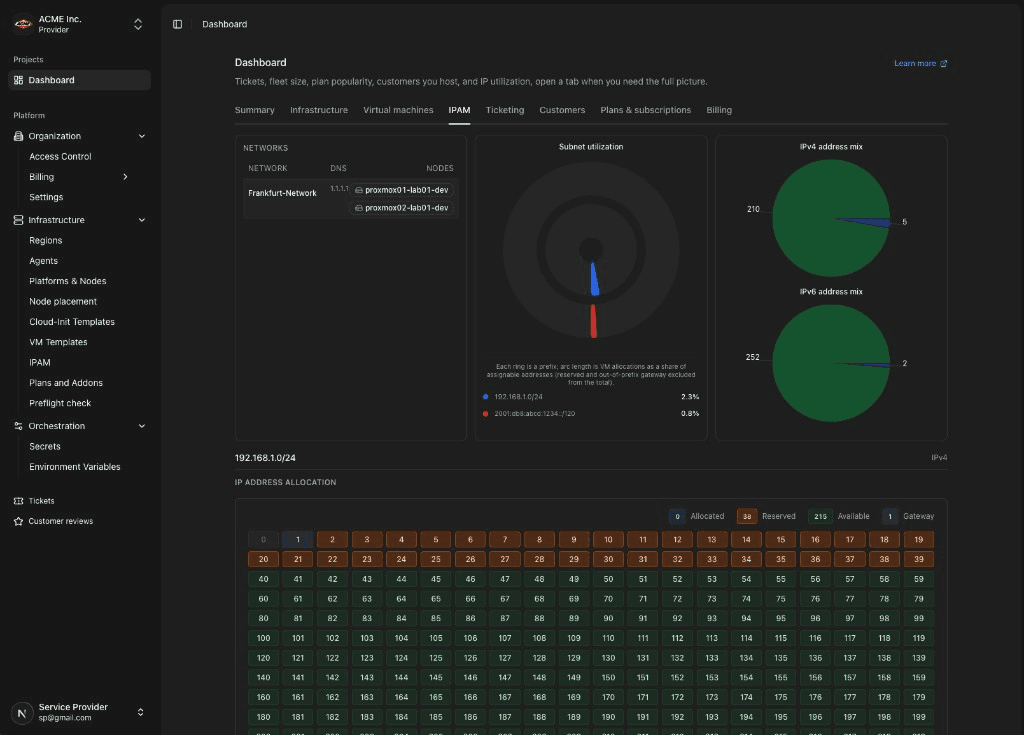Image resolution: width=1024 pixels, height=735 pixels.
Task: Switch to the Summary tab
Action: [x=255, y=110]
